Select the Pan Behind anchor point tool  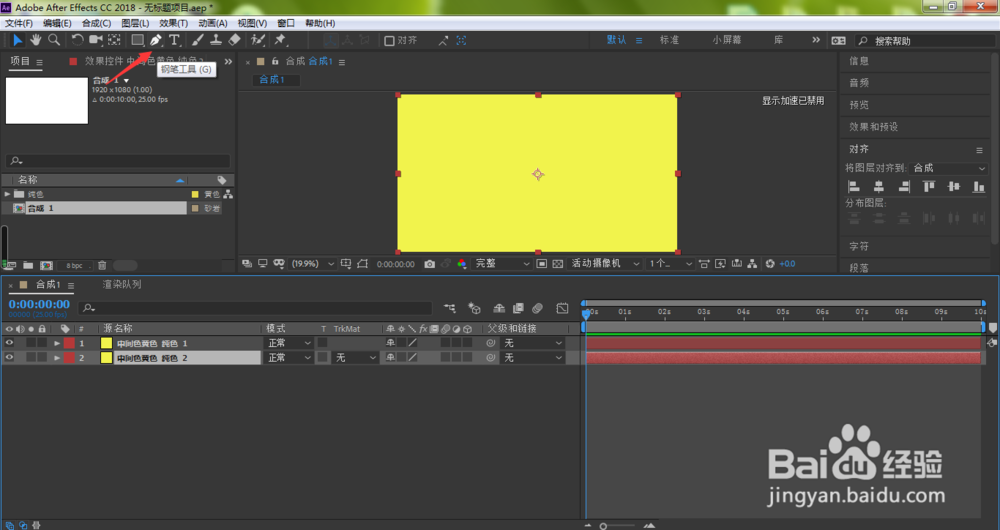coord(114,40)
